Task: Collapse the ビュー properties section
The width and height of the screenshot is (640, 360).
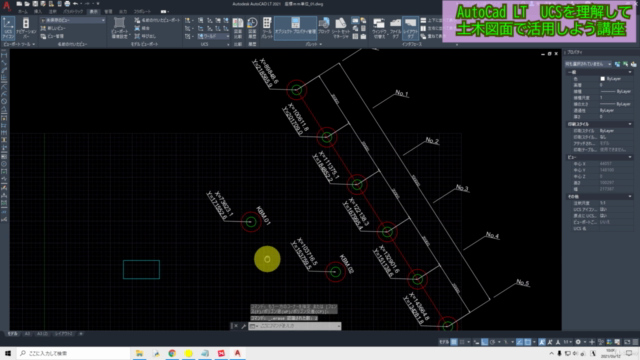Action: pos(630,157)
